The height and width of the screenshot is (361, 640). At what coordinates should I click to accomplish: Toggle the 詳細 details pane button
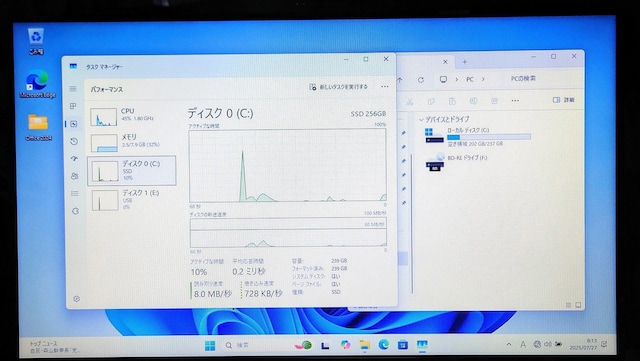tap(563, 100)
